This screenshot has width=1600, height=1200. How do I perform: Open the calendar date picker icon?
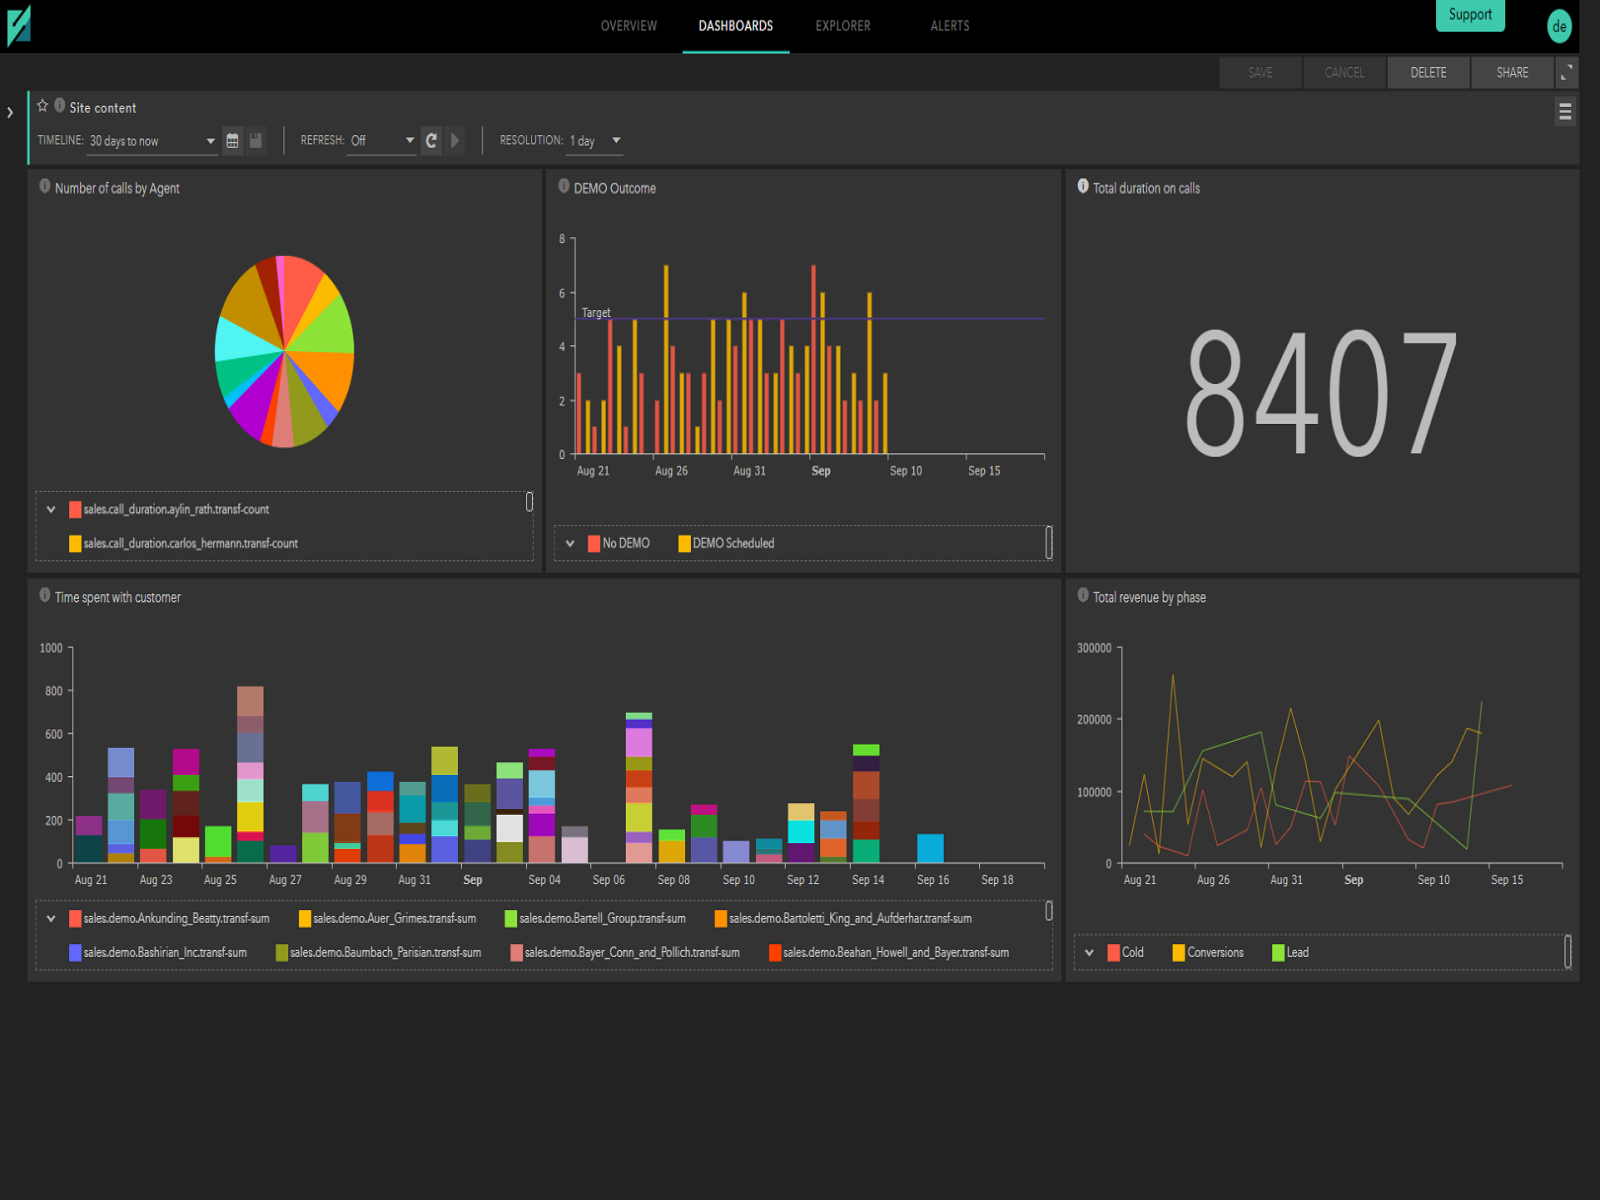click(x=232, y=141)
